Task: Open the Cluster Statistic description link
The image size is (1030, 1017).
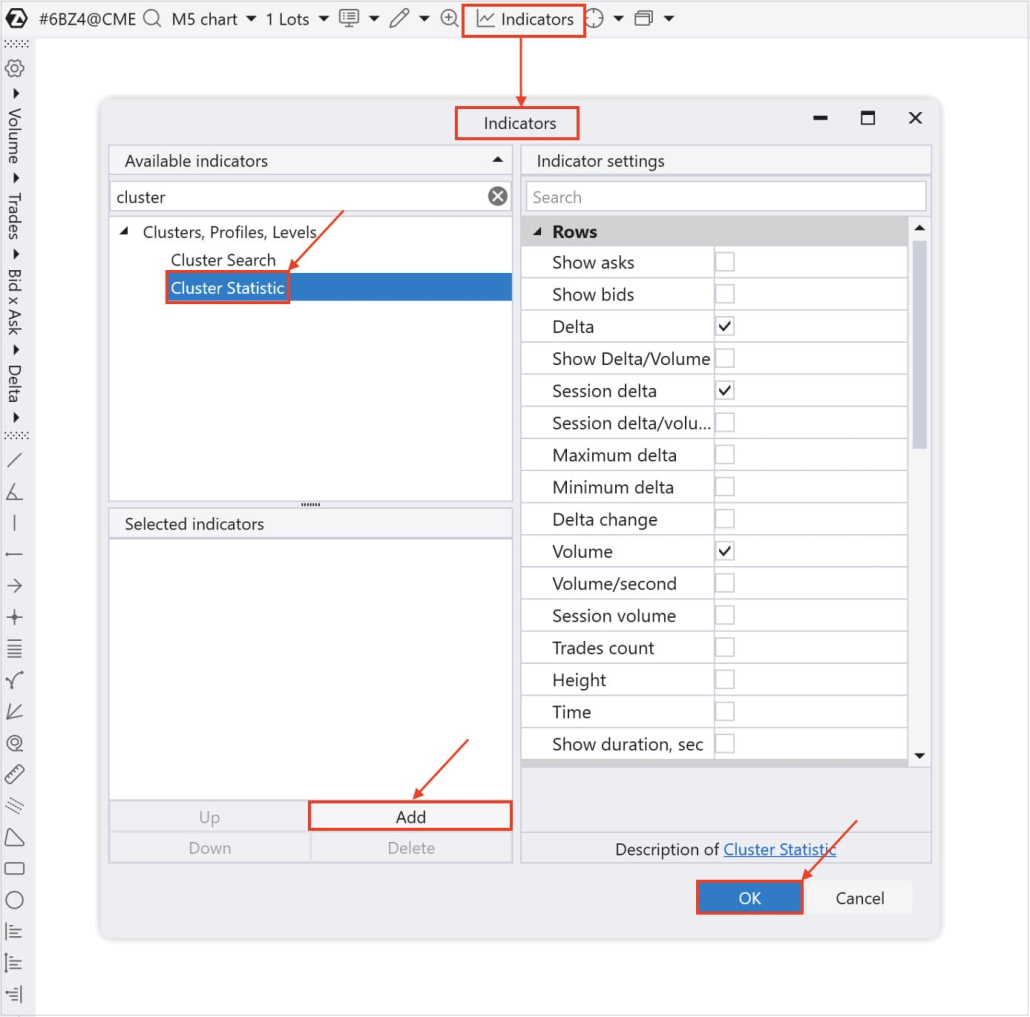Action: 779,849
